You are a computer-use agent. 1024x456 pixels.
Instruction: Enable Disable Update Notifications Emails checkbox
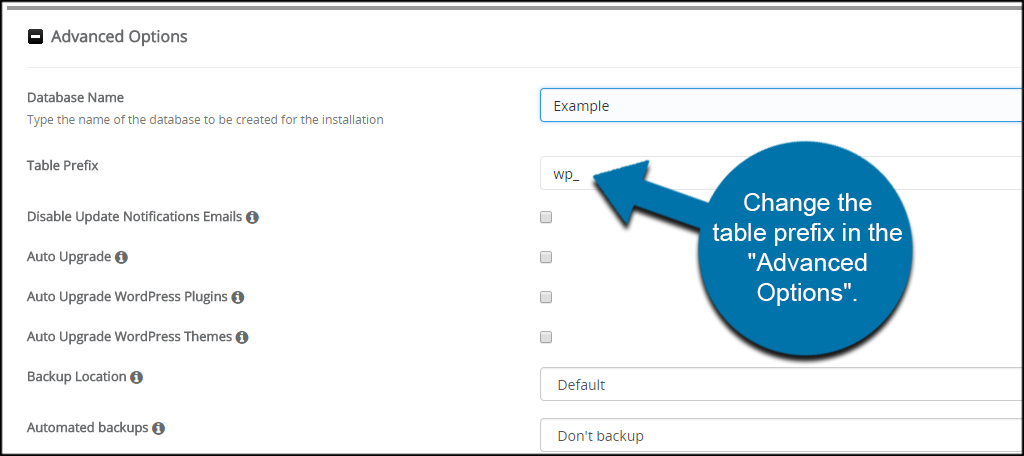pos(546,217)
